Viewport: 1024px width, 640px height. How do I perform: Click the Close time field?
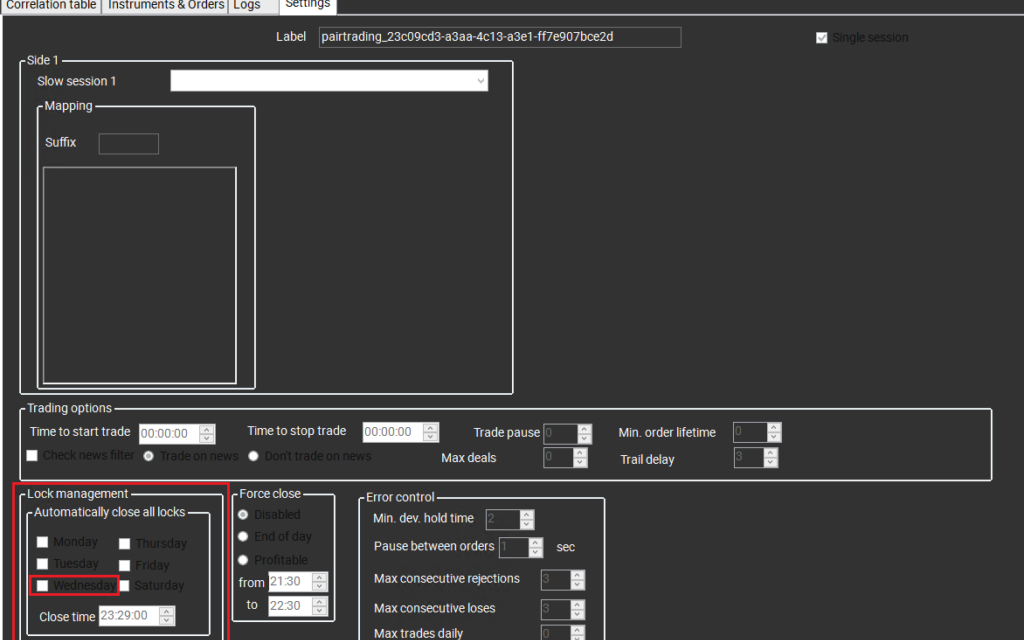pos(130,616)
